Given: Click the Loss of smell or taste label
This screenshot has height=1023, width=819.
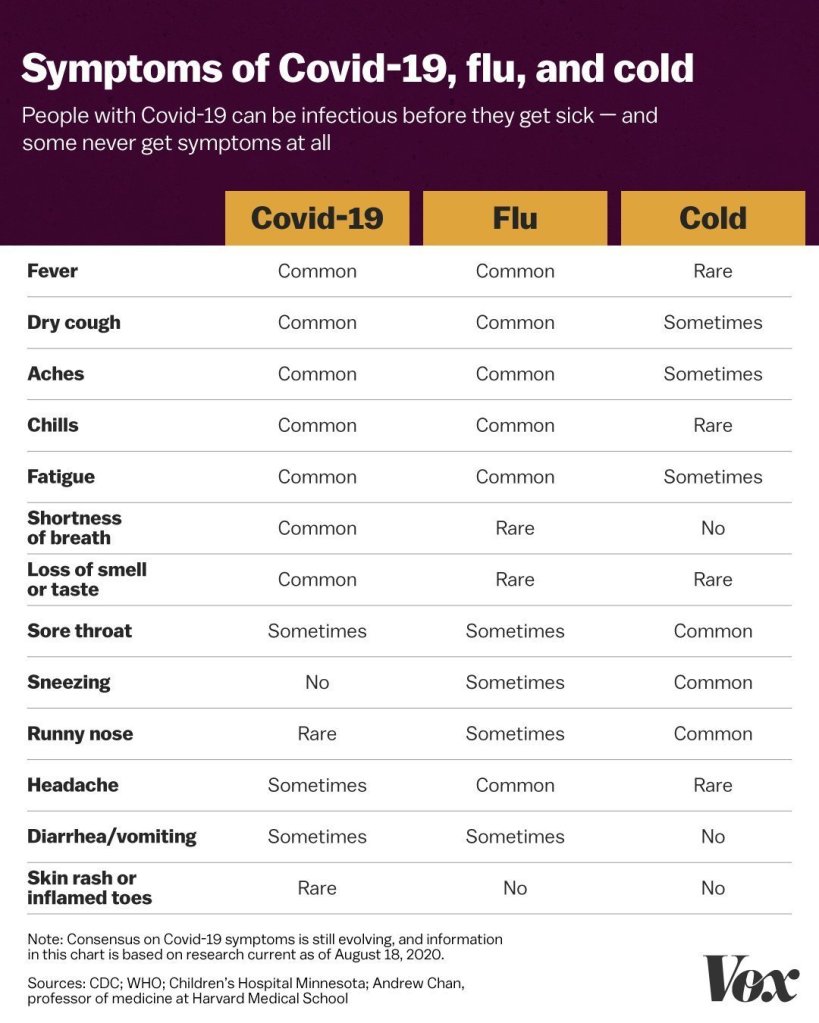Looking at the screenshot, I should point(87,579).
